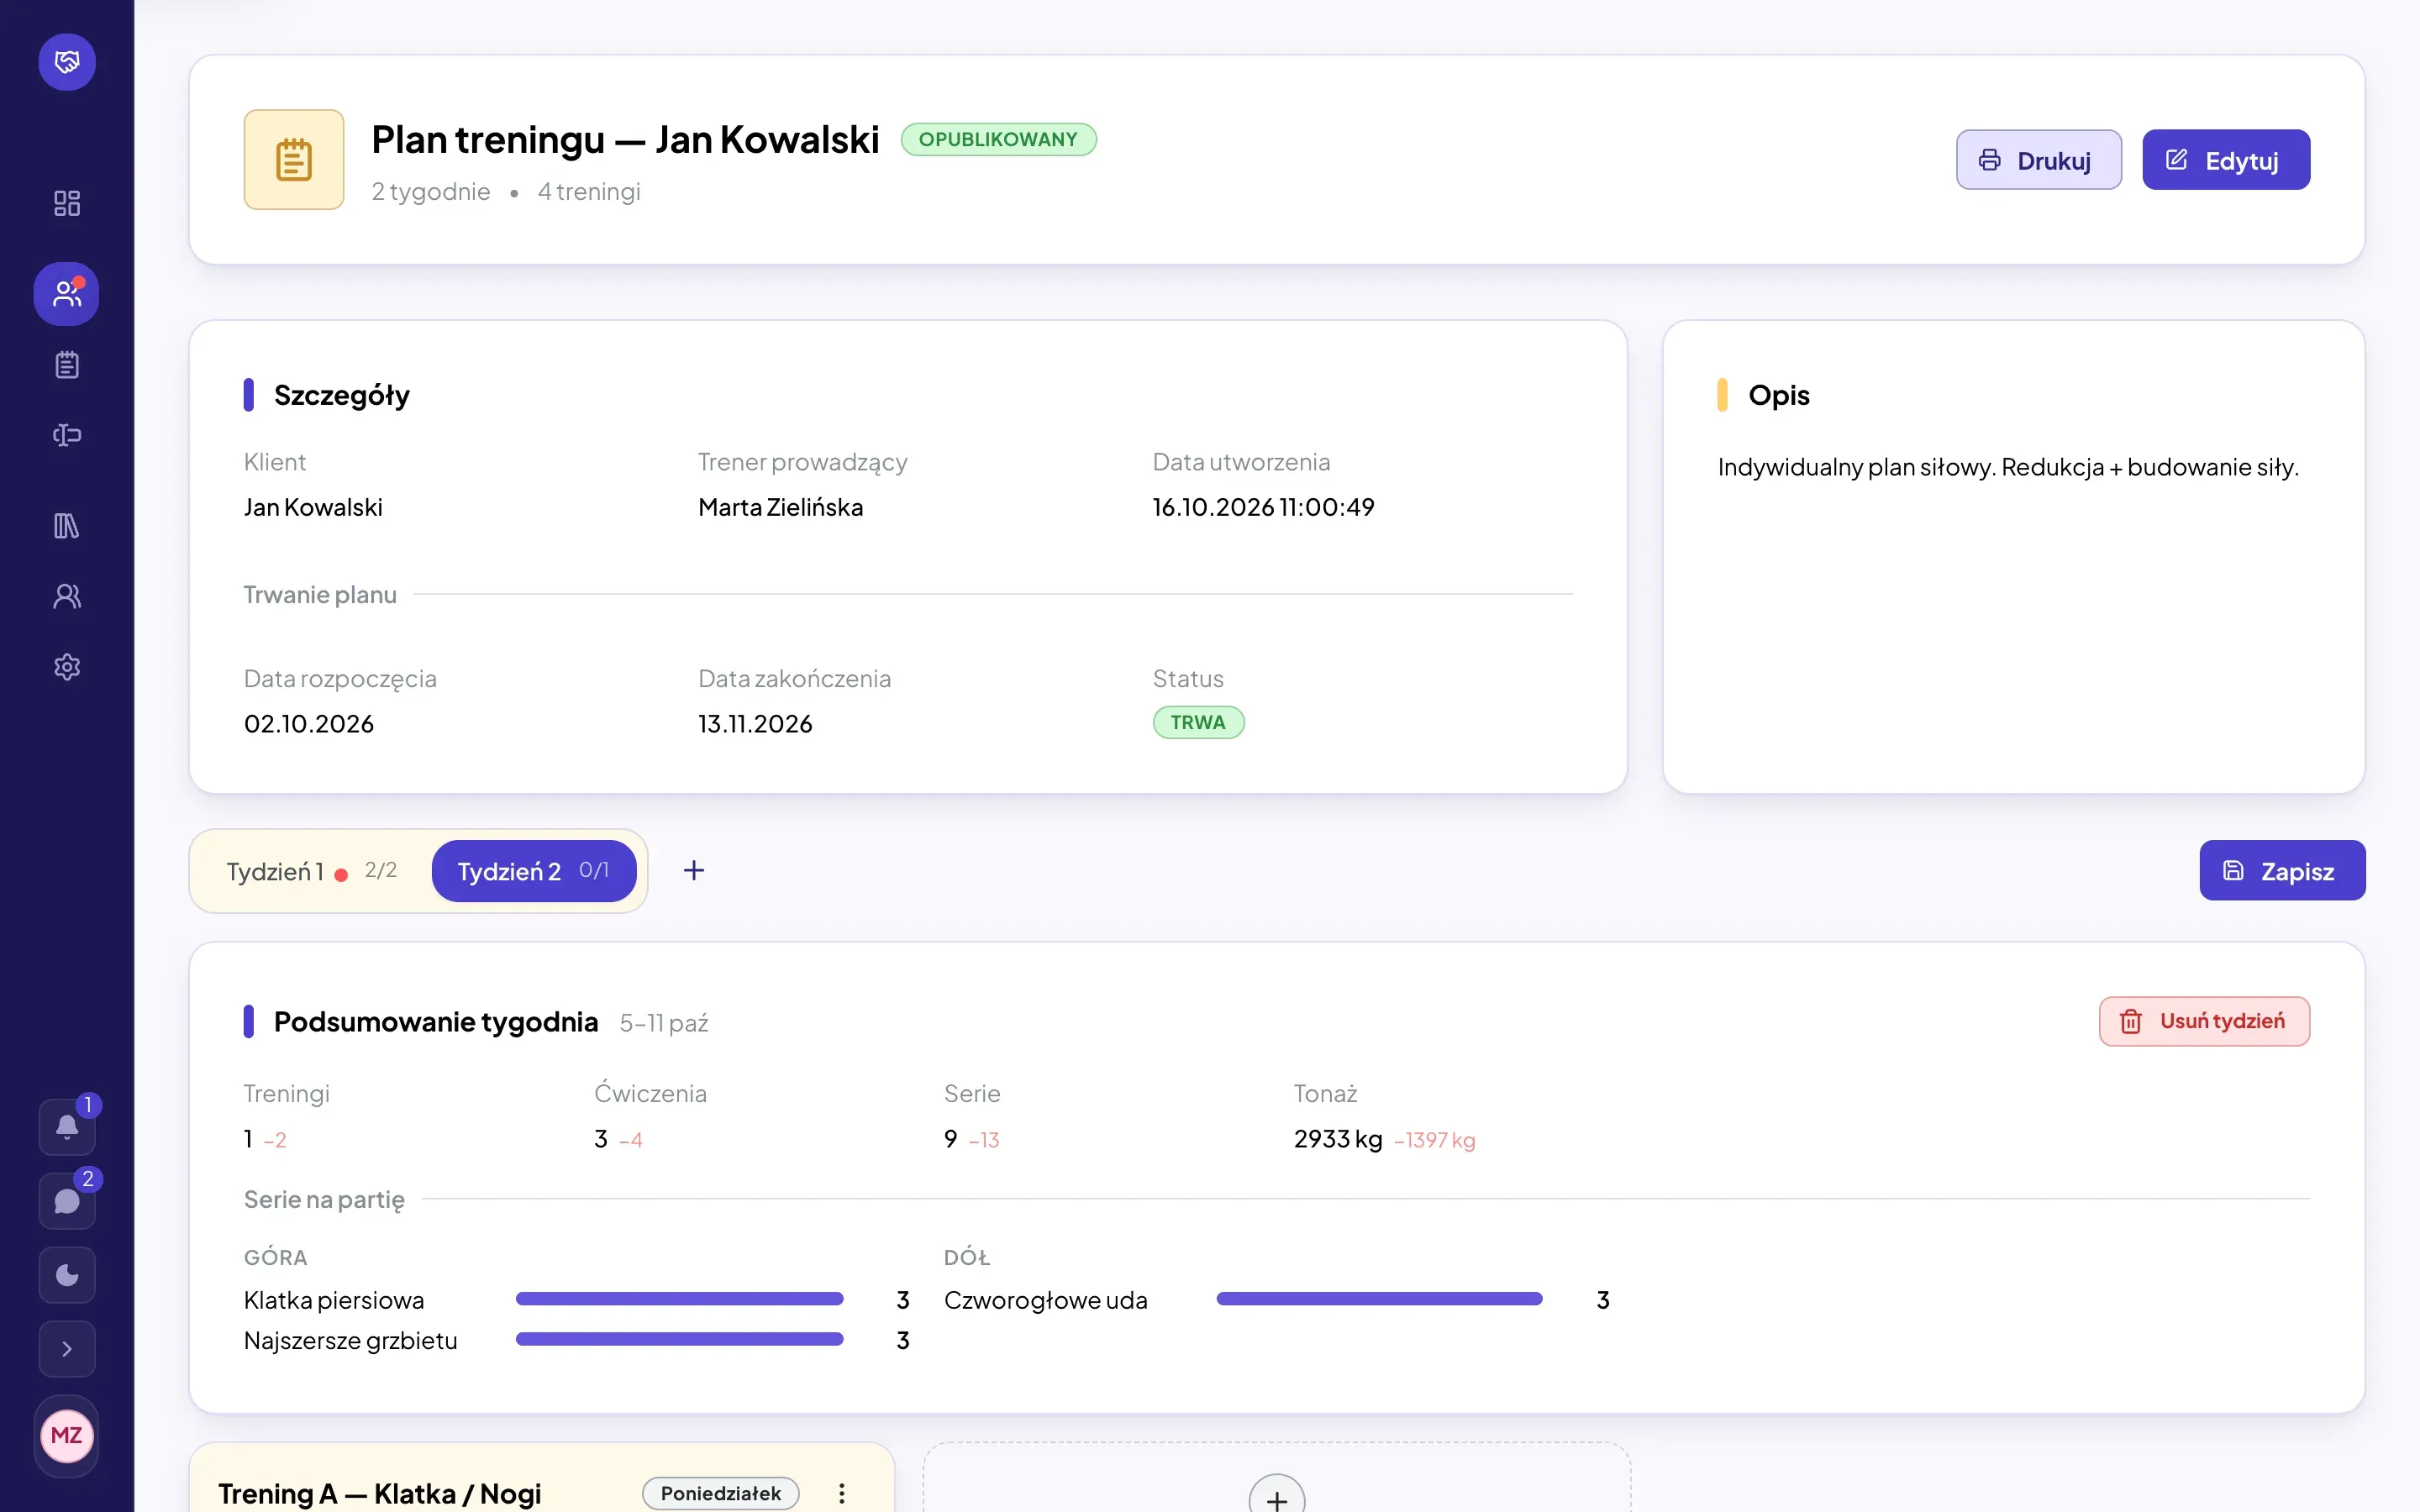Expand the sidebar with chevron arrow

coord(67,1349)
